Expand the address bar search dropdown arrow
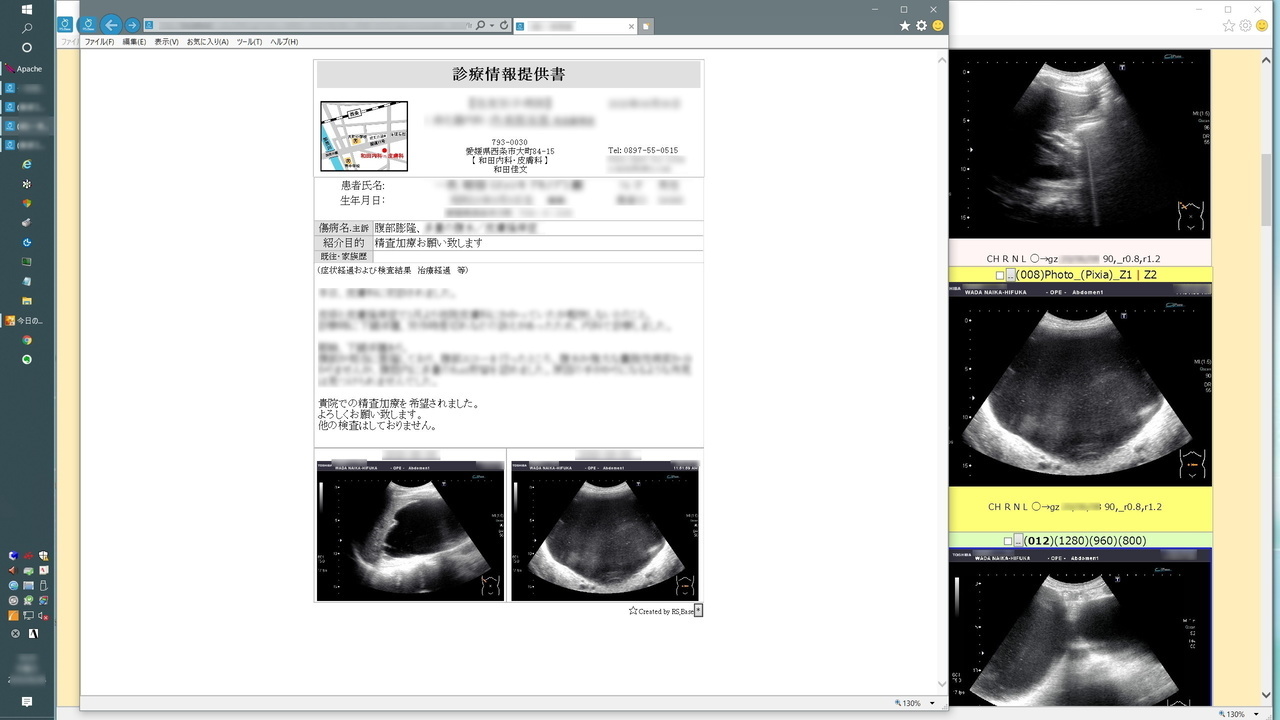 coord(491,25)
